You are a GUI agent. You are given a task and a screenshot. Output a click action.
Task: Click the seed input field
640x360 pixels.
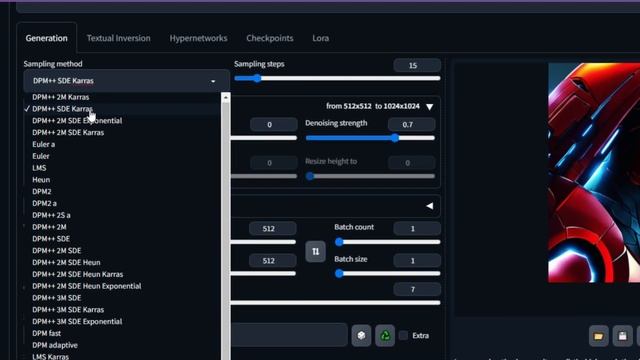[x=289, y=335]
